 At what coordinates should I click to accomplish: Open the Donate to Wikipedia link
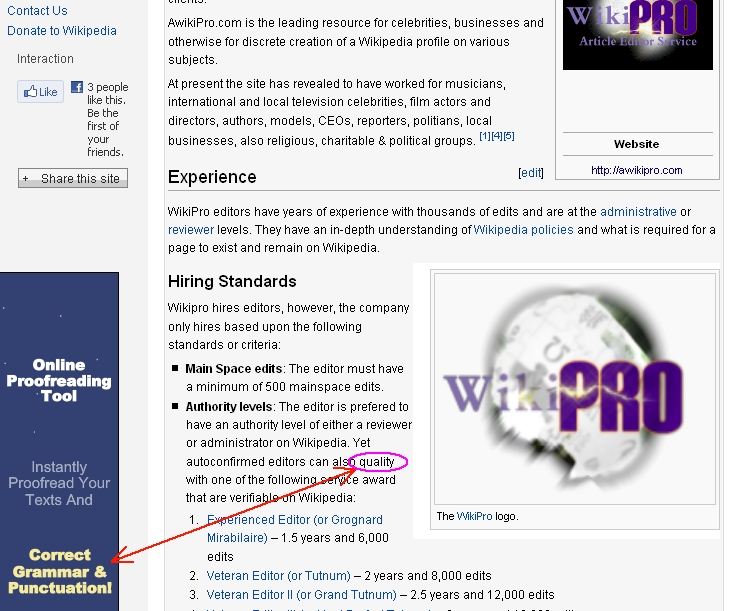point(62,31)
